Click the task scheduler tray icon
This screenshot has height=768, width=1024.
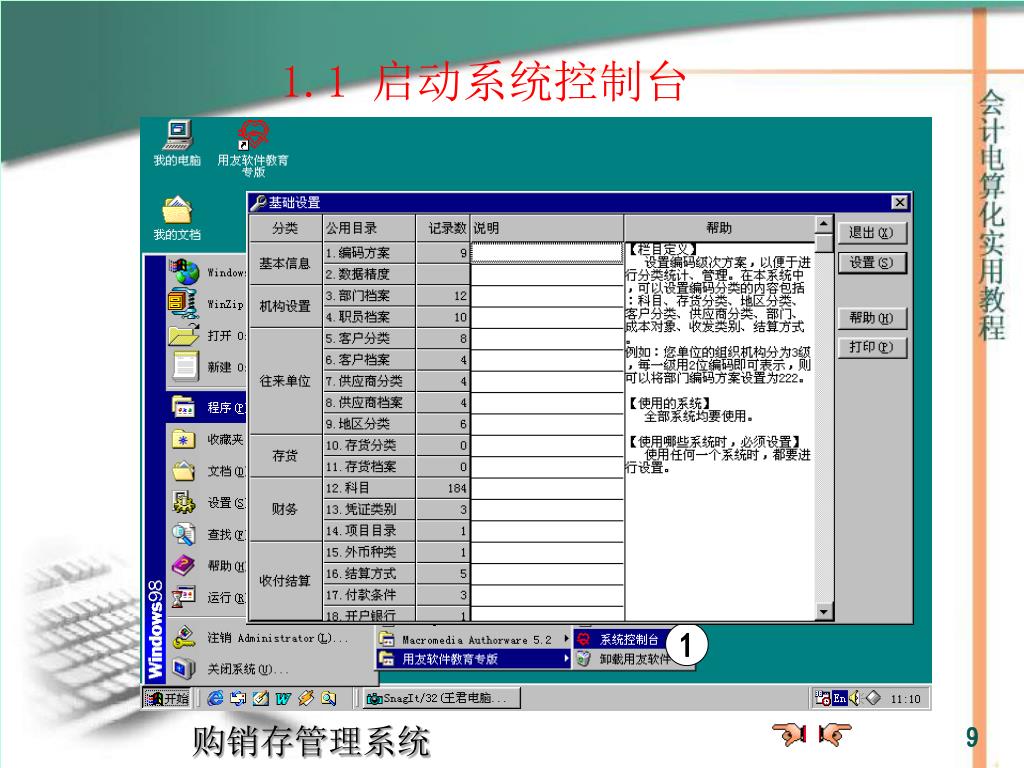(x=823, y=698)
